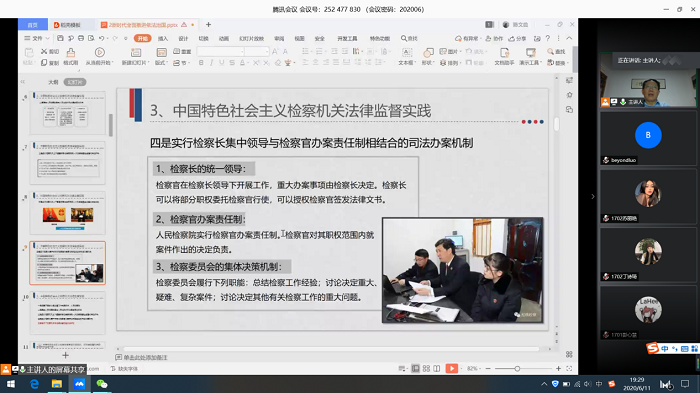Viewport: 700px width, 393px height.
Task: Open the font name combo box
Action: click(221, 52)
